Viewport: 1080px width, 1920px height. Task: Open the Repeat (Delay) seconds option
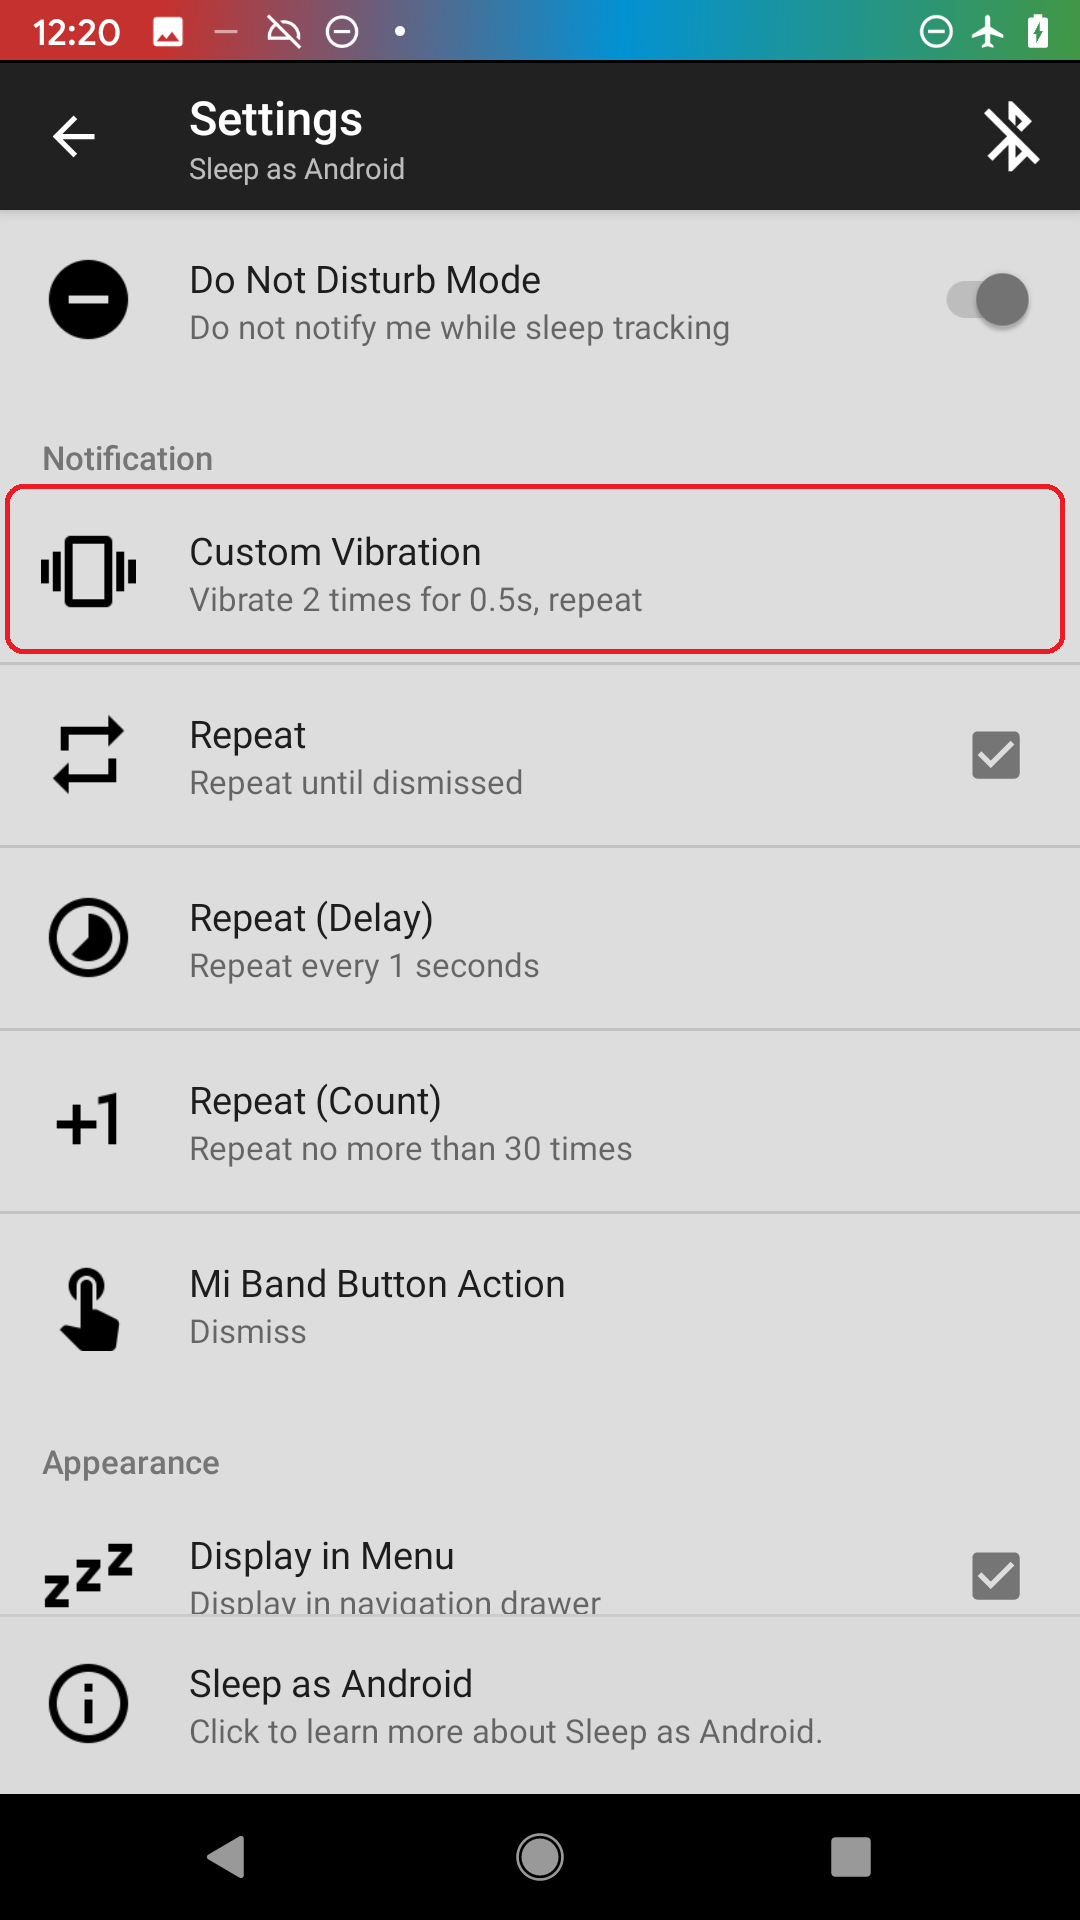(x=540, y=938)
